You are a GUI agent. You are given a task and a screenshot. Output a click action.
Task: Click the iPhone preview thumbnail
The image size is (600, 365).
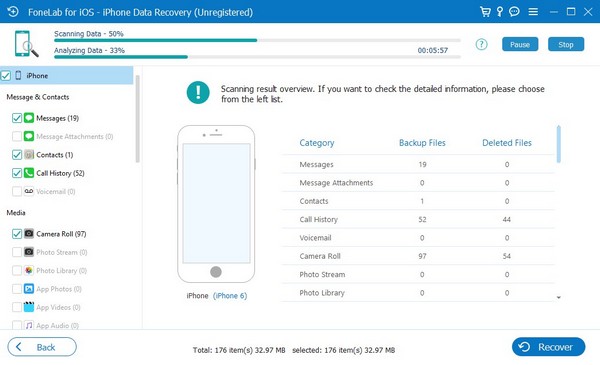coord(216,204)
